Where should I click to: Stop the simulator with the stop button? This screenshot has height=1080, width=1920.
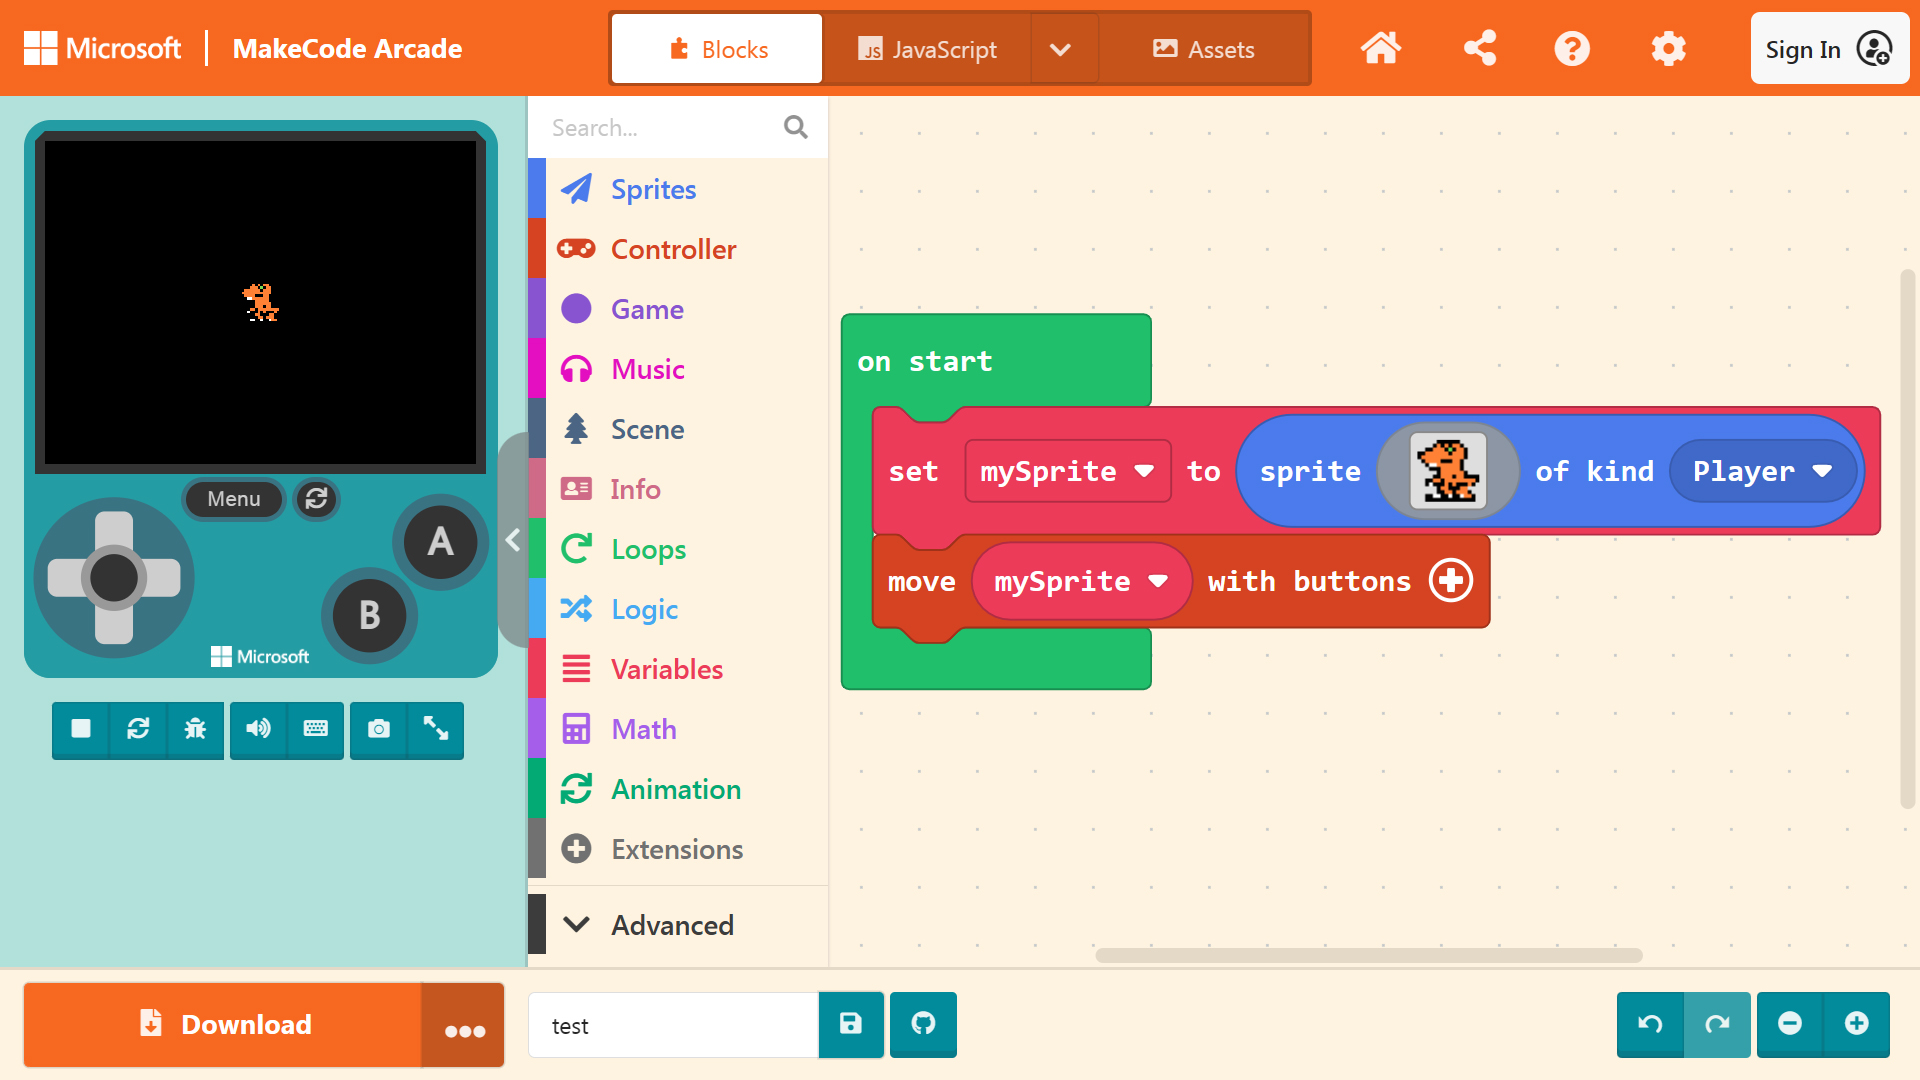coord(81,729)
